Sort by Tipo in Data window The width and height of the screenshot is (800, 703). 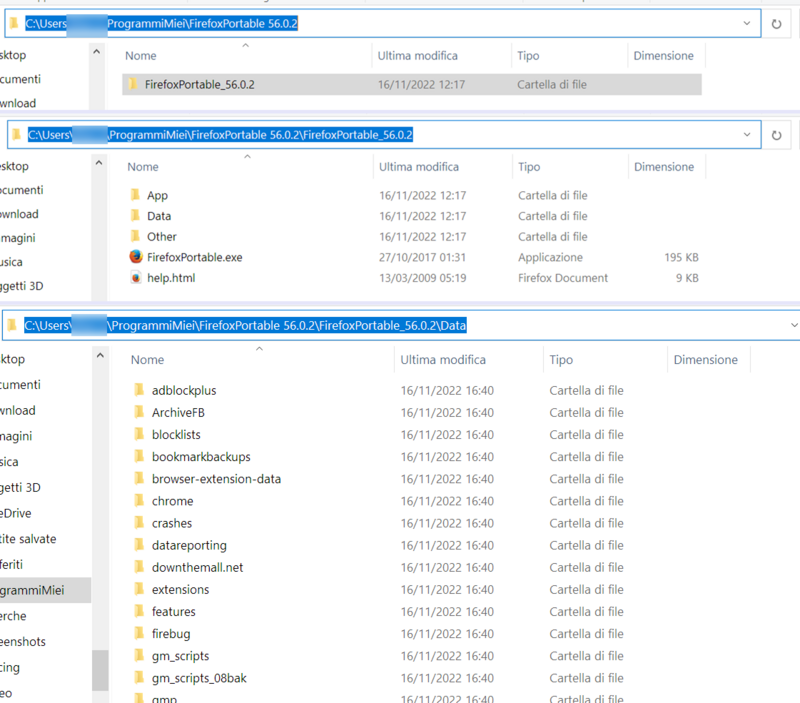561,360
